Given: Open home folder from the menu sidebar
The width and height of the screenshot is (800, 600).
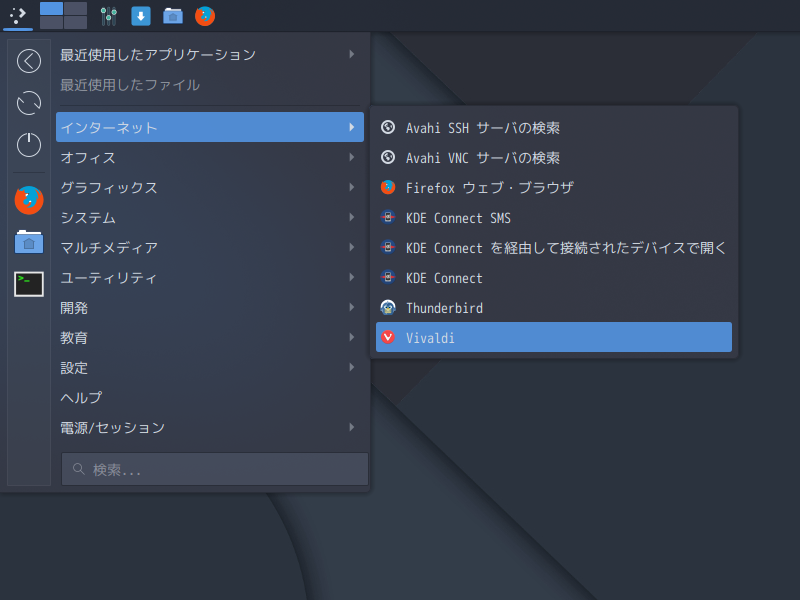Looking at the screenshot, I should pyautogui.click(x=29, y=242).
